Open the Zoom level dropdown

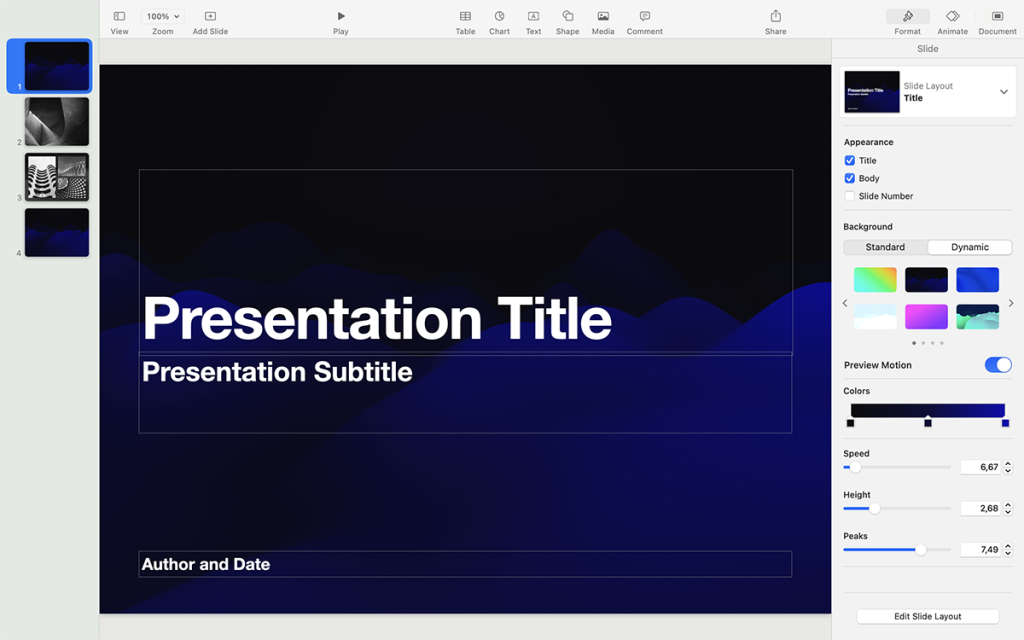pyautogui.click(x=161, y=15)
